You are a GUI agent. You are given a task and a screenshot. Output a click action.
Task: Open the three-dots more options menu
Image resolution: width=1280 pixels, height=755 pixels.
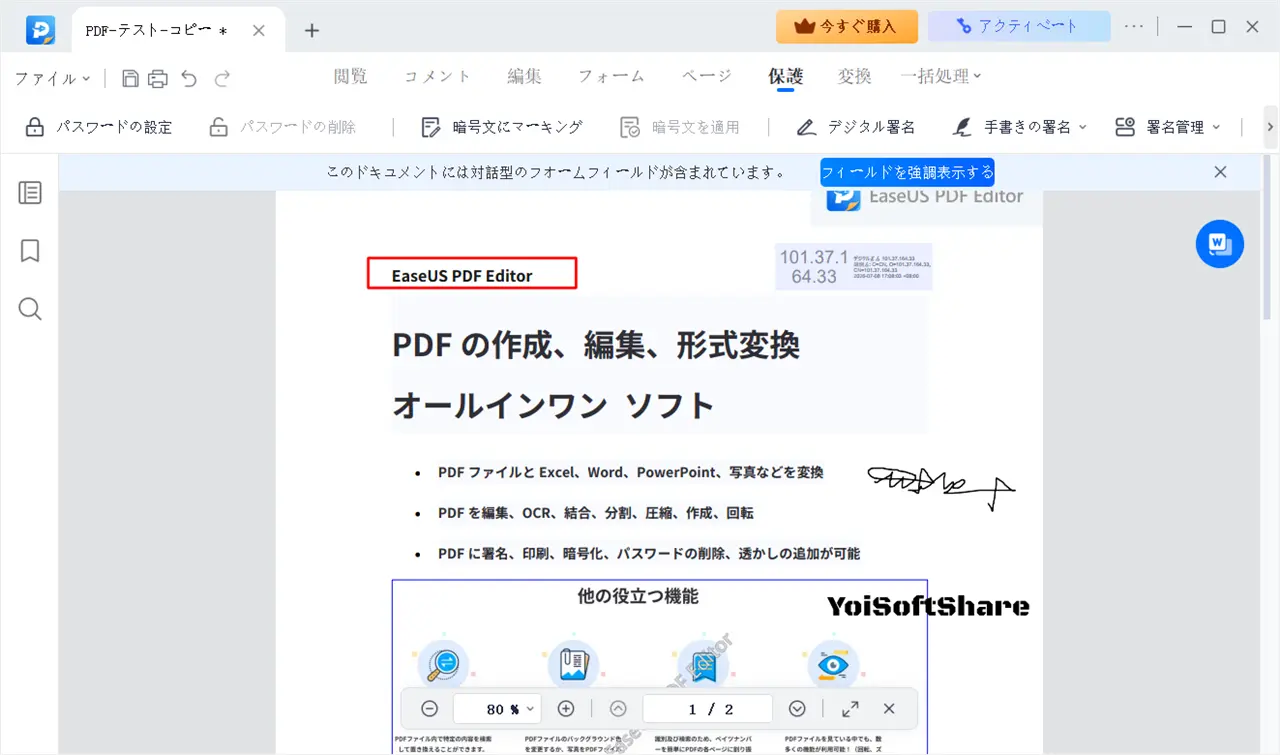[1134, 27]
